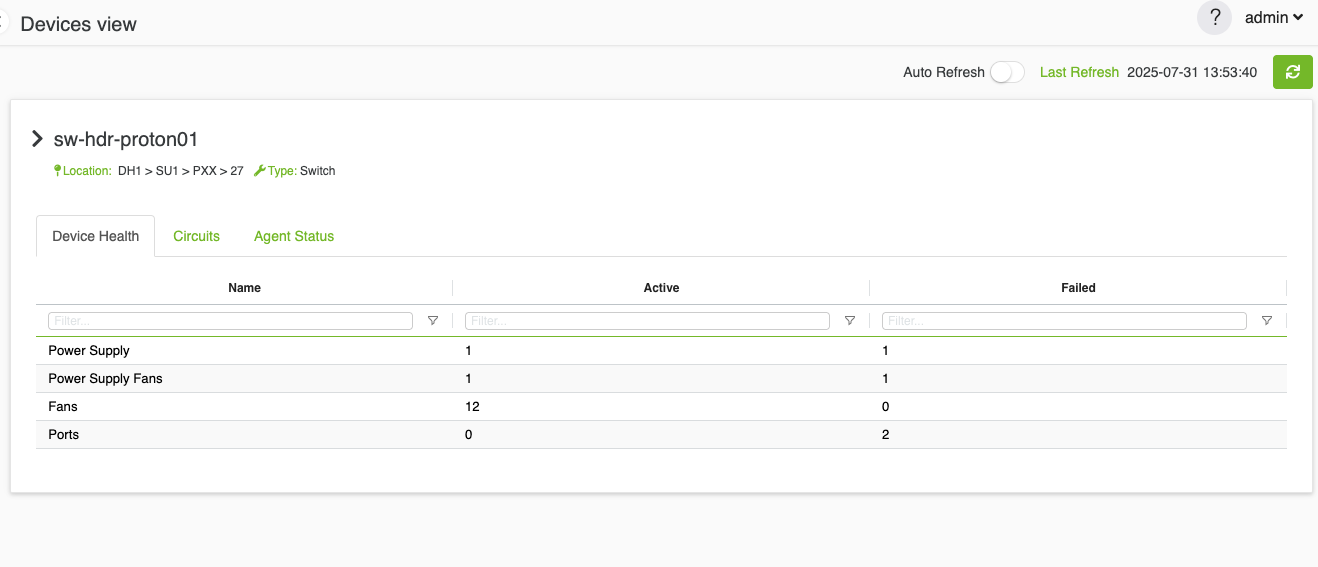Select the Device Health tab
This screenshot has width=1318, height=567.
[x=96, y=236]
